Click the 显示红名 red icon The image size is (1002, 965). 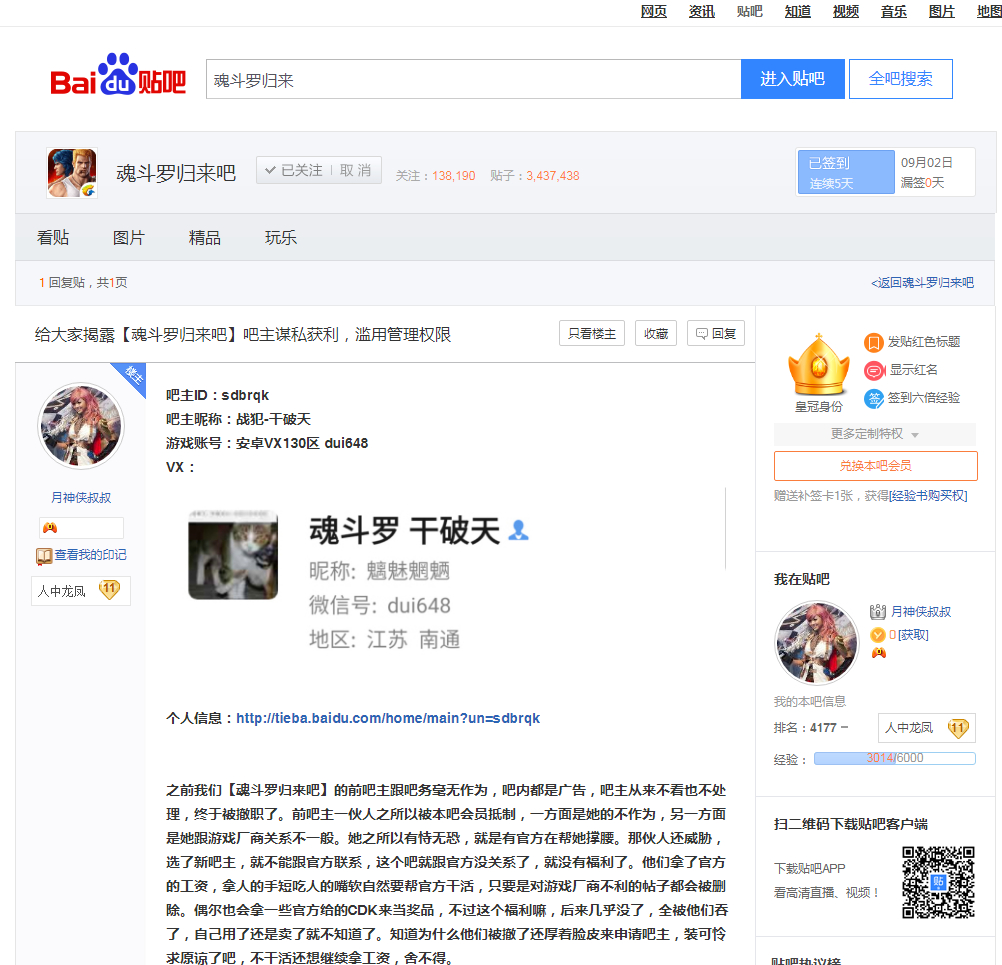(874, 371)
